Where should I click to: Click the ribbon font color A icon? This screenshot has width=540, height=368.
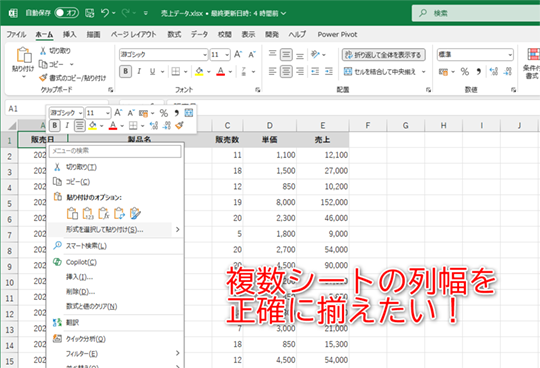point(220,71)
